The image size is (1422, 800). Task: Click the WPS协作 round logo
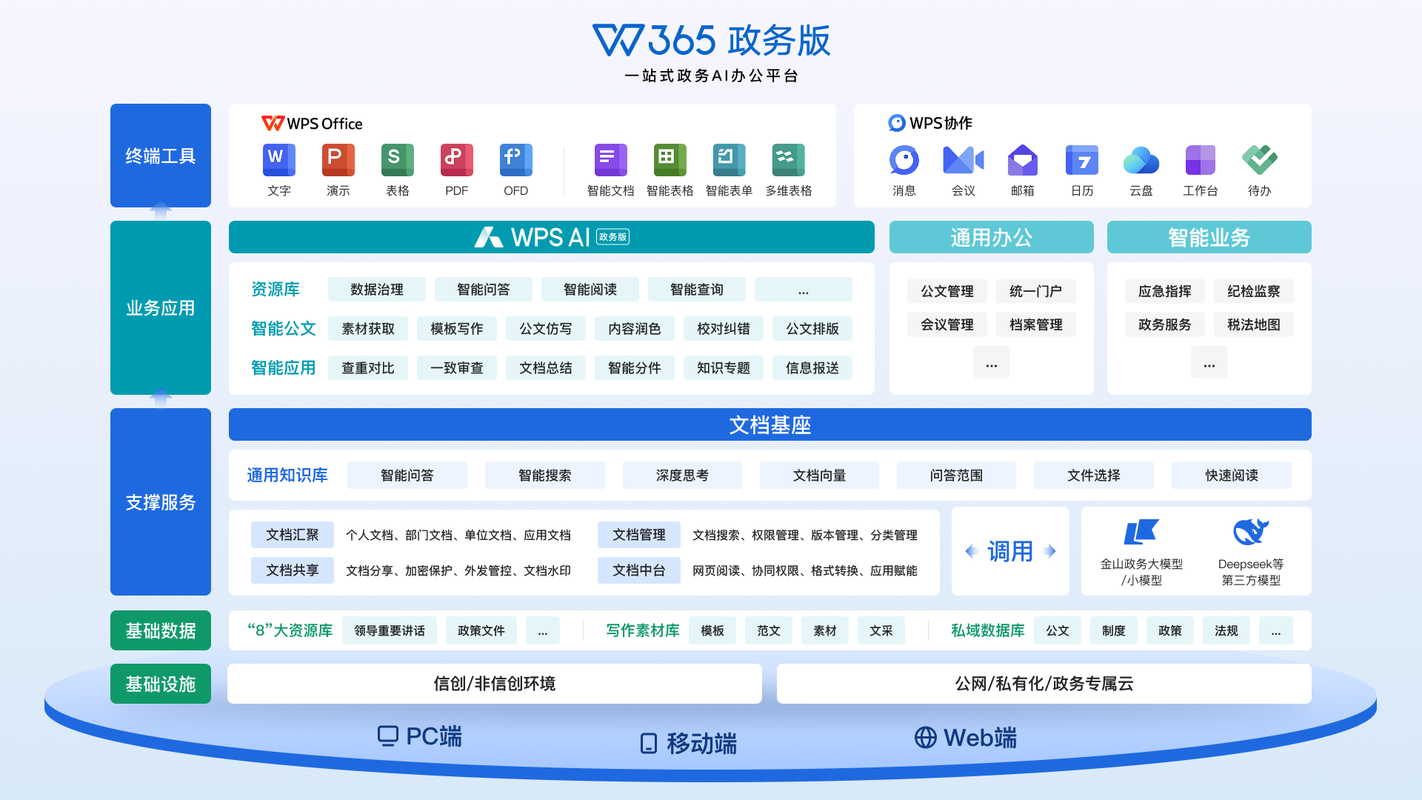[897, 123]
